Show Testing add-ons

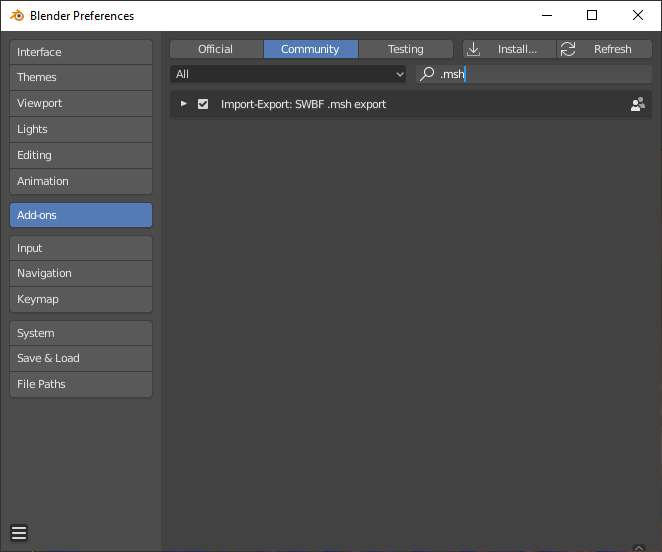(406, 49)
